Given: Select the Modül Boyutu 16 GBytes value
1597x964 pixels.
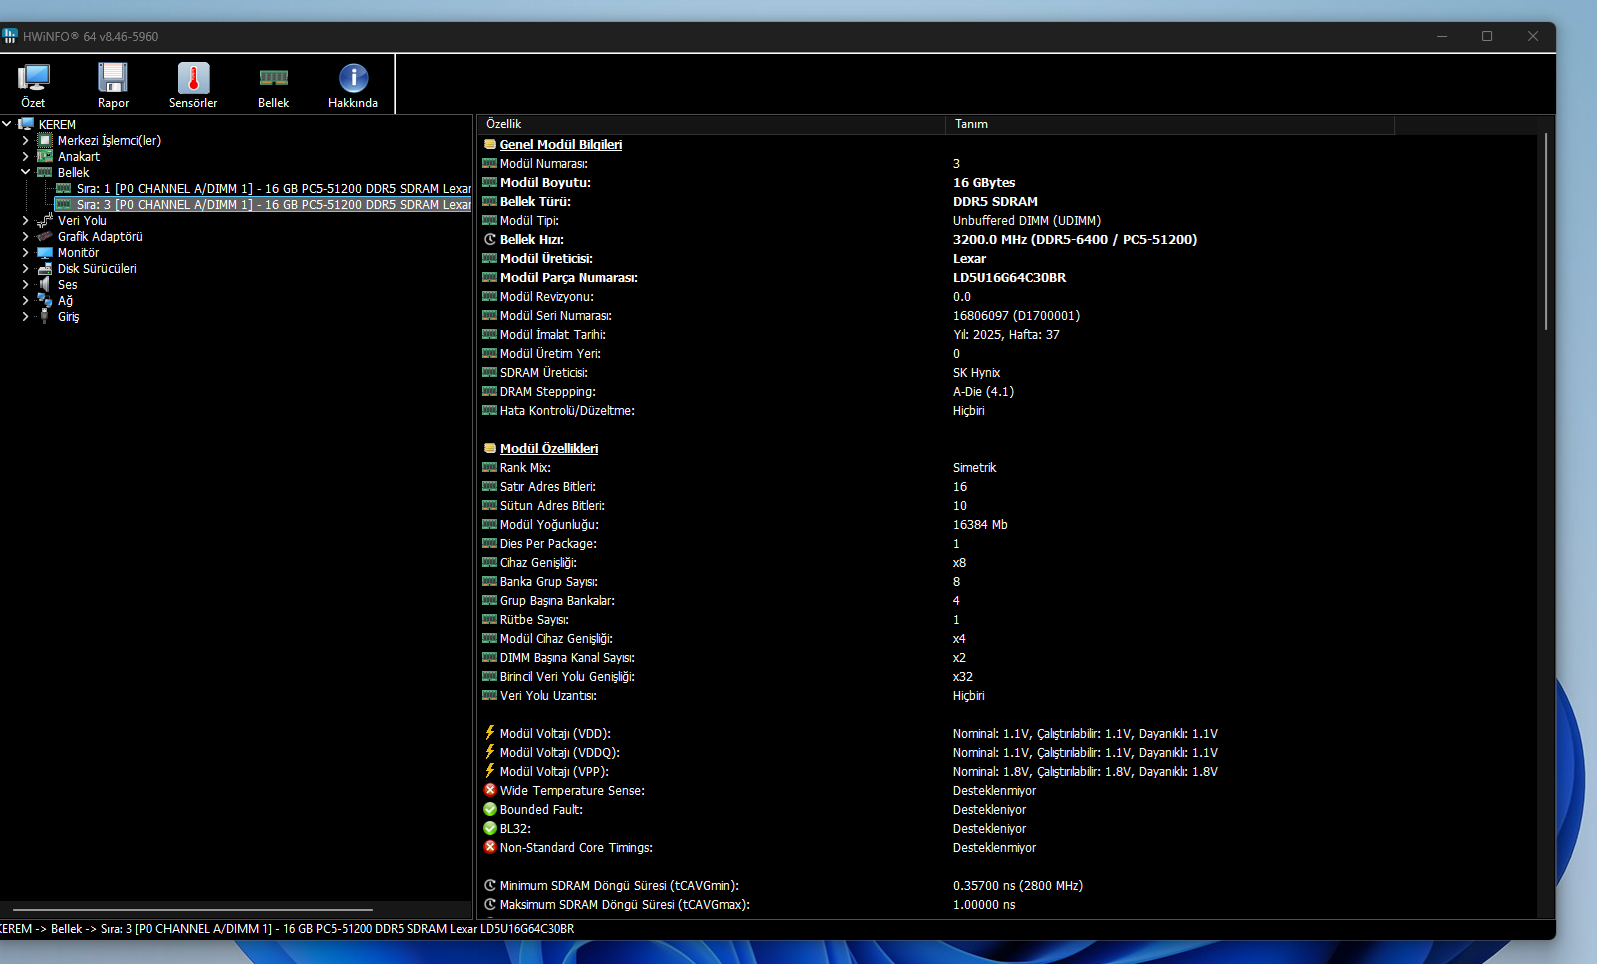Looking at the screenshot, I should point(984,182).
